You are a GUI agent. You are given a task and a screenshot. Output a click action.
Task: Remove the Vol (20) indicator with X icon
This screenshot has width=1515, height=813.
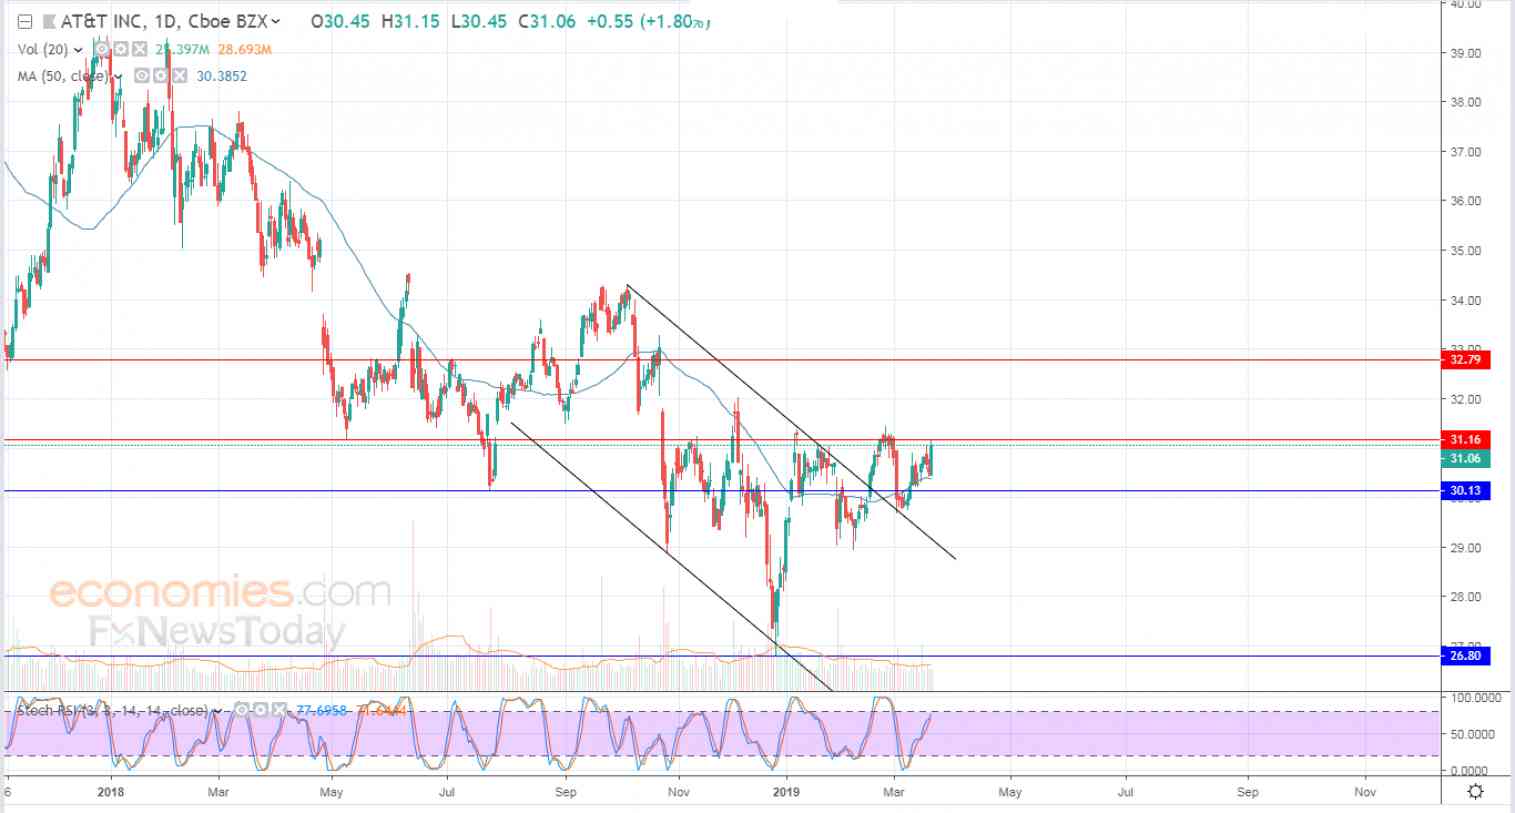(x=140, y=49)
